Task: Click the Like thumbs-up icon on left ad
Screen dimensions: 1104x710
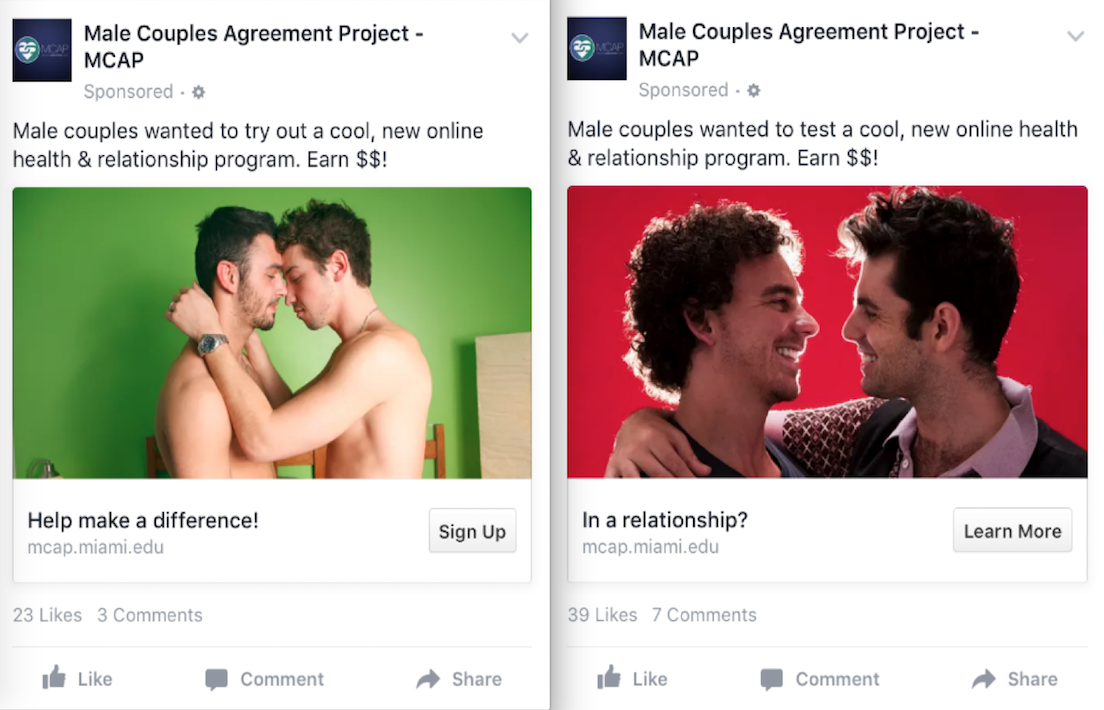Action: click(x=54, y=678)
